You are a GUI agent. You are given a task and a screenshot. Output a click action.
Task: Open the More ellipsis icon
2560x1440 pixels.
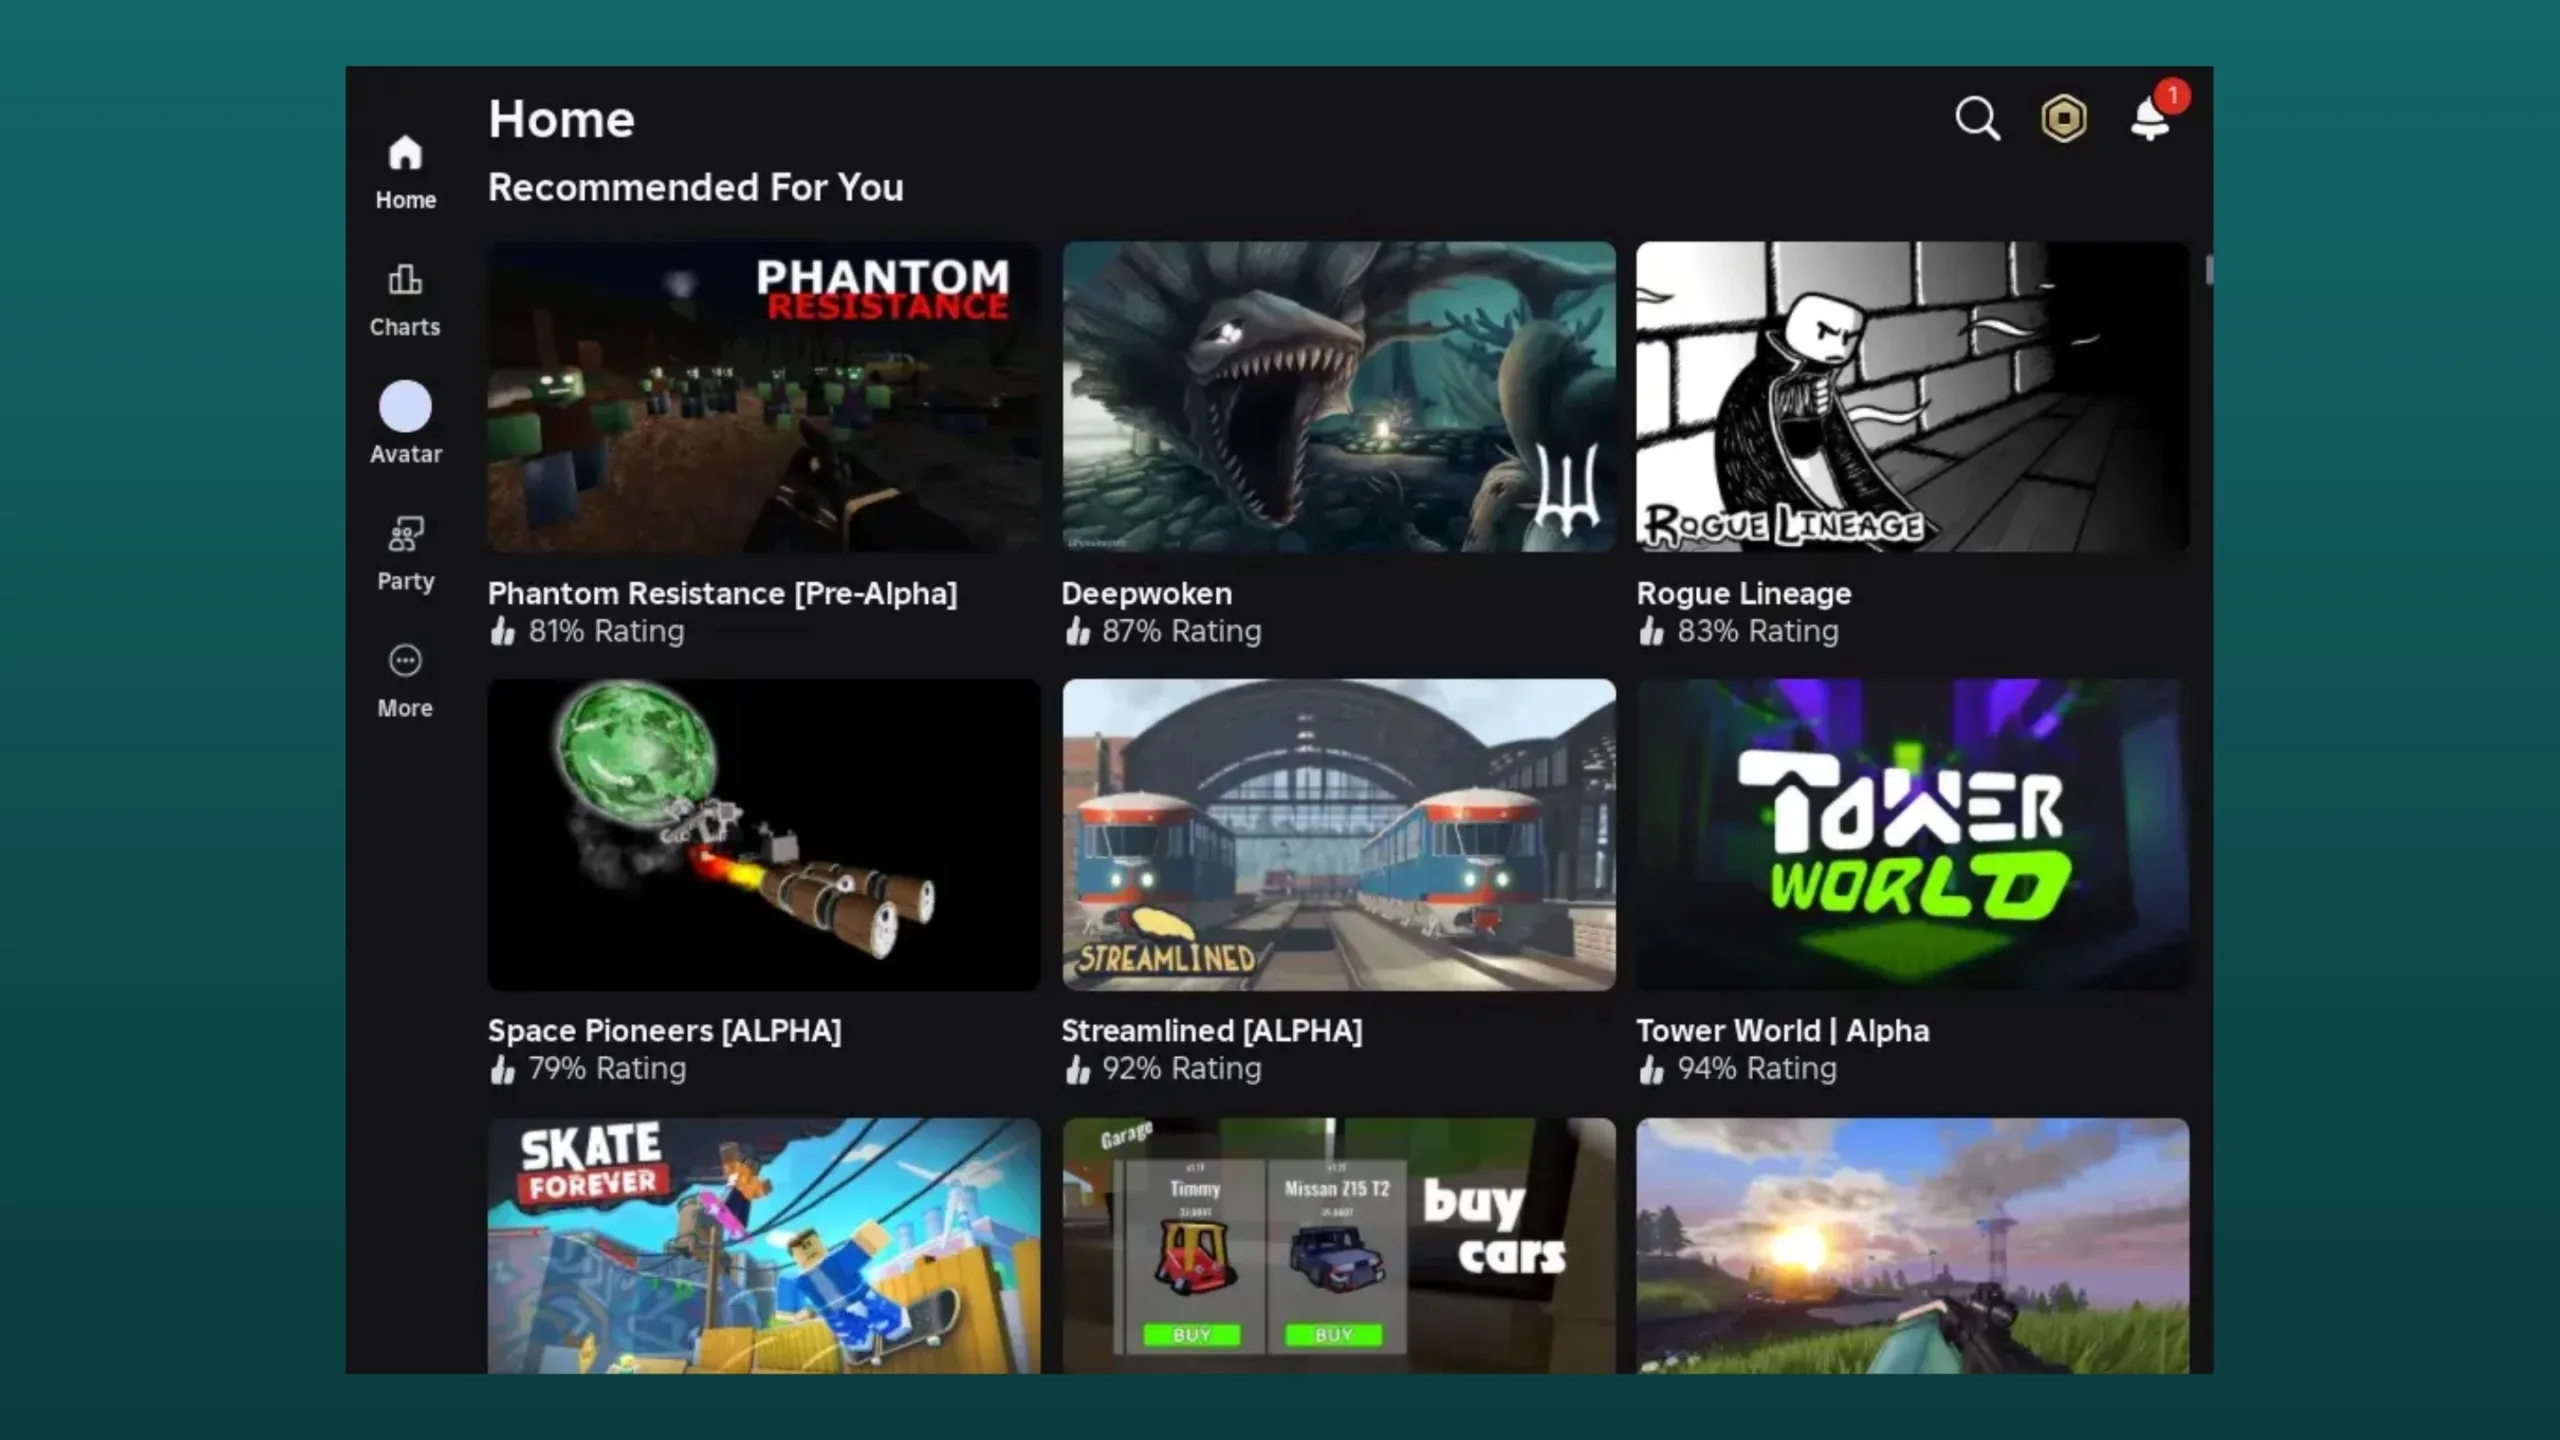[405, 661]
